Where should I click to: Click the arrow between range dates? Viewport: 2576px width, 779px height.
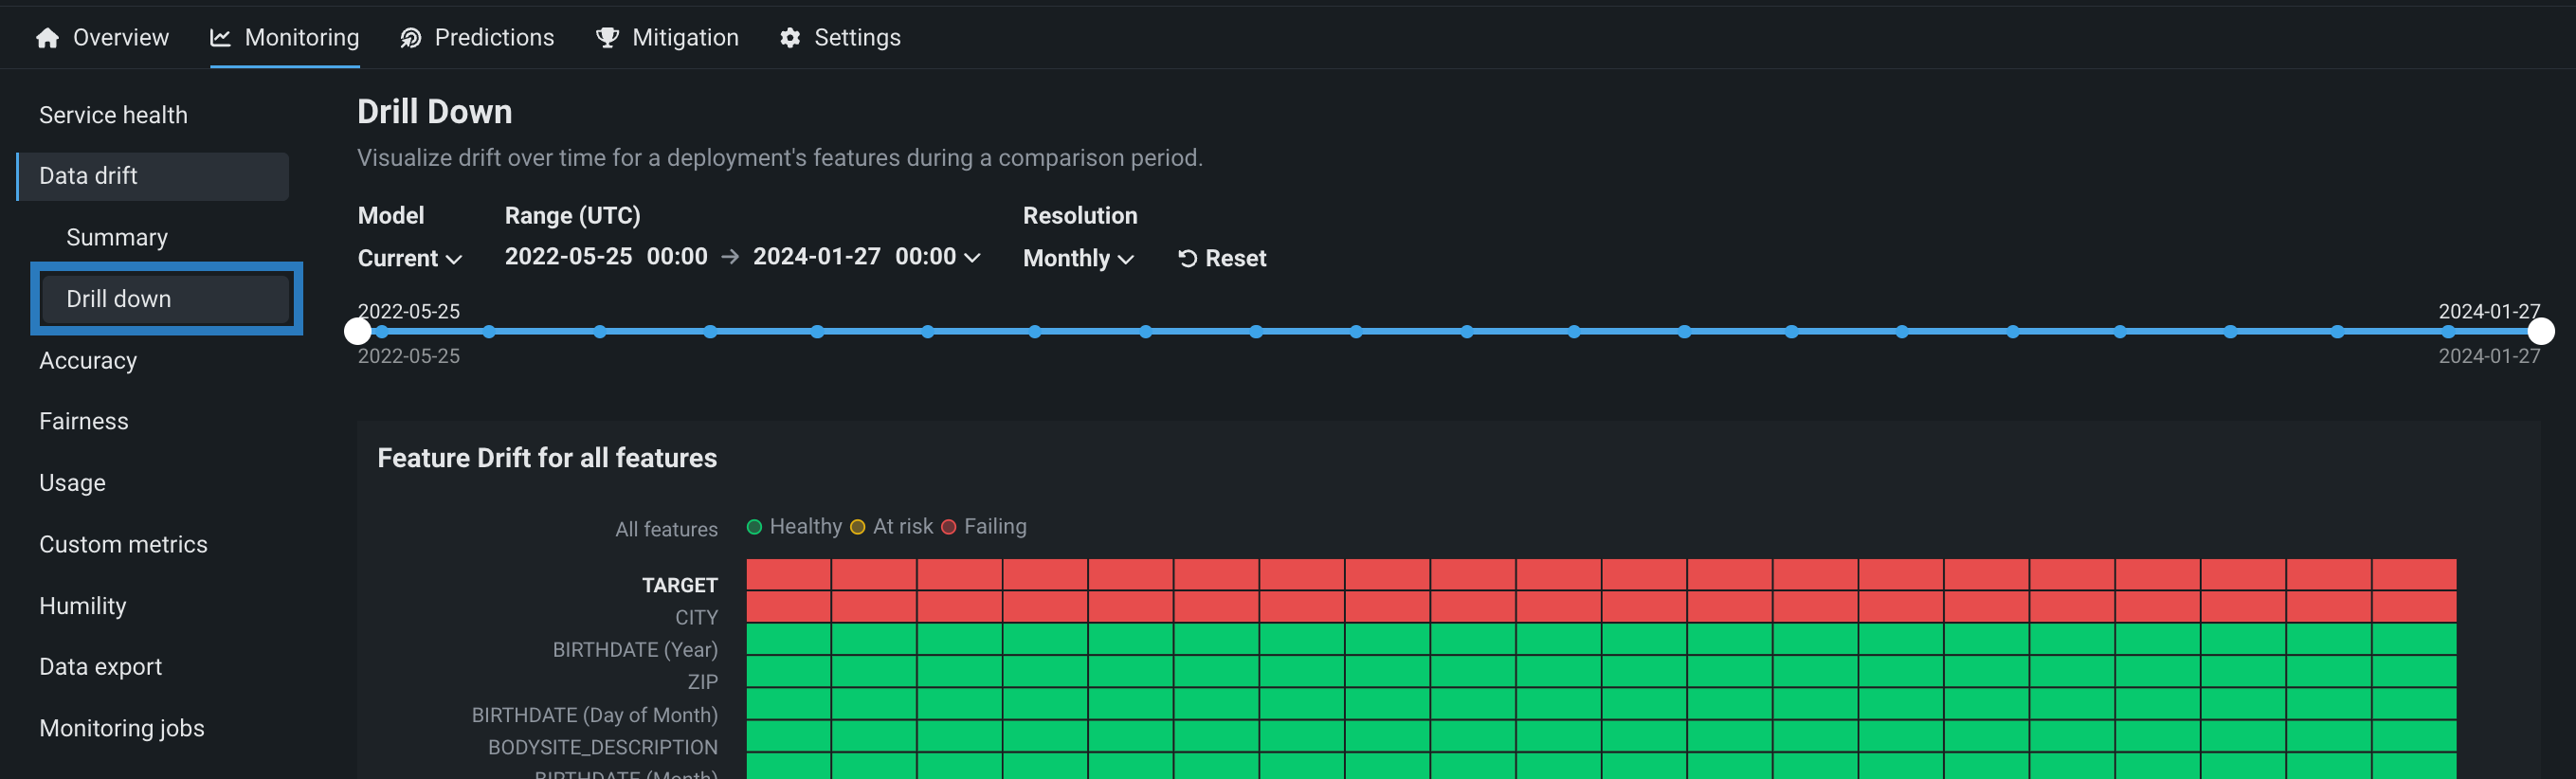(x=730, y=257)
